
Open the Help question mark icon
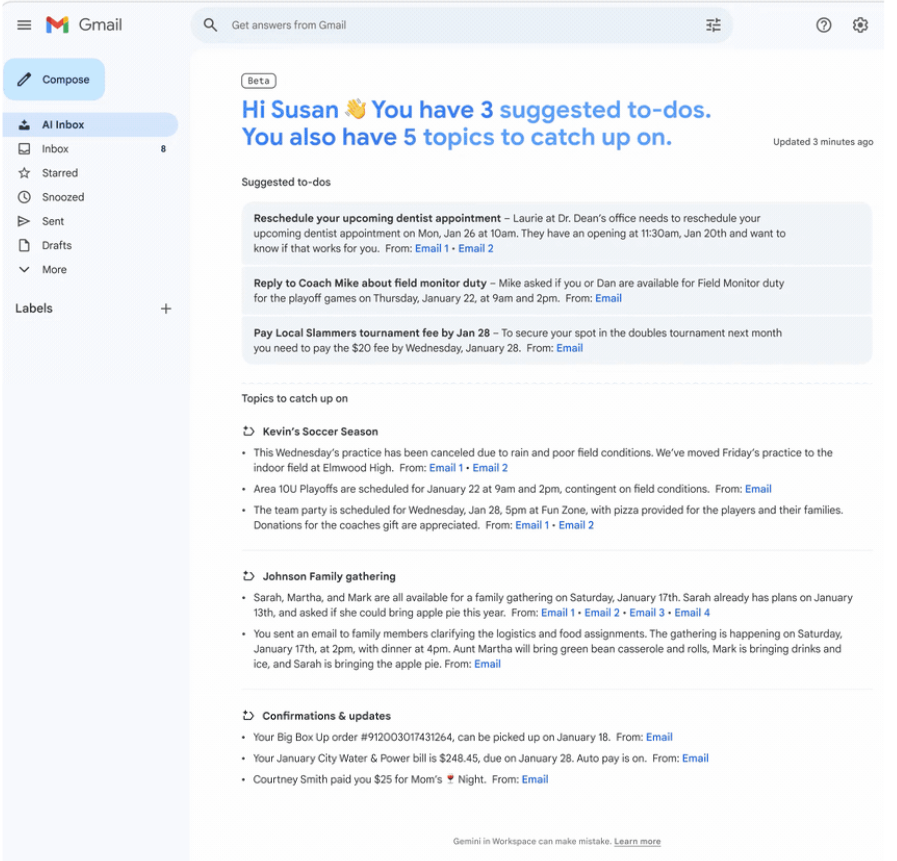click(823, 25)
